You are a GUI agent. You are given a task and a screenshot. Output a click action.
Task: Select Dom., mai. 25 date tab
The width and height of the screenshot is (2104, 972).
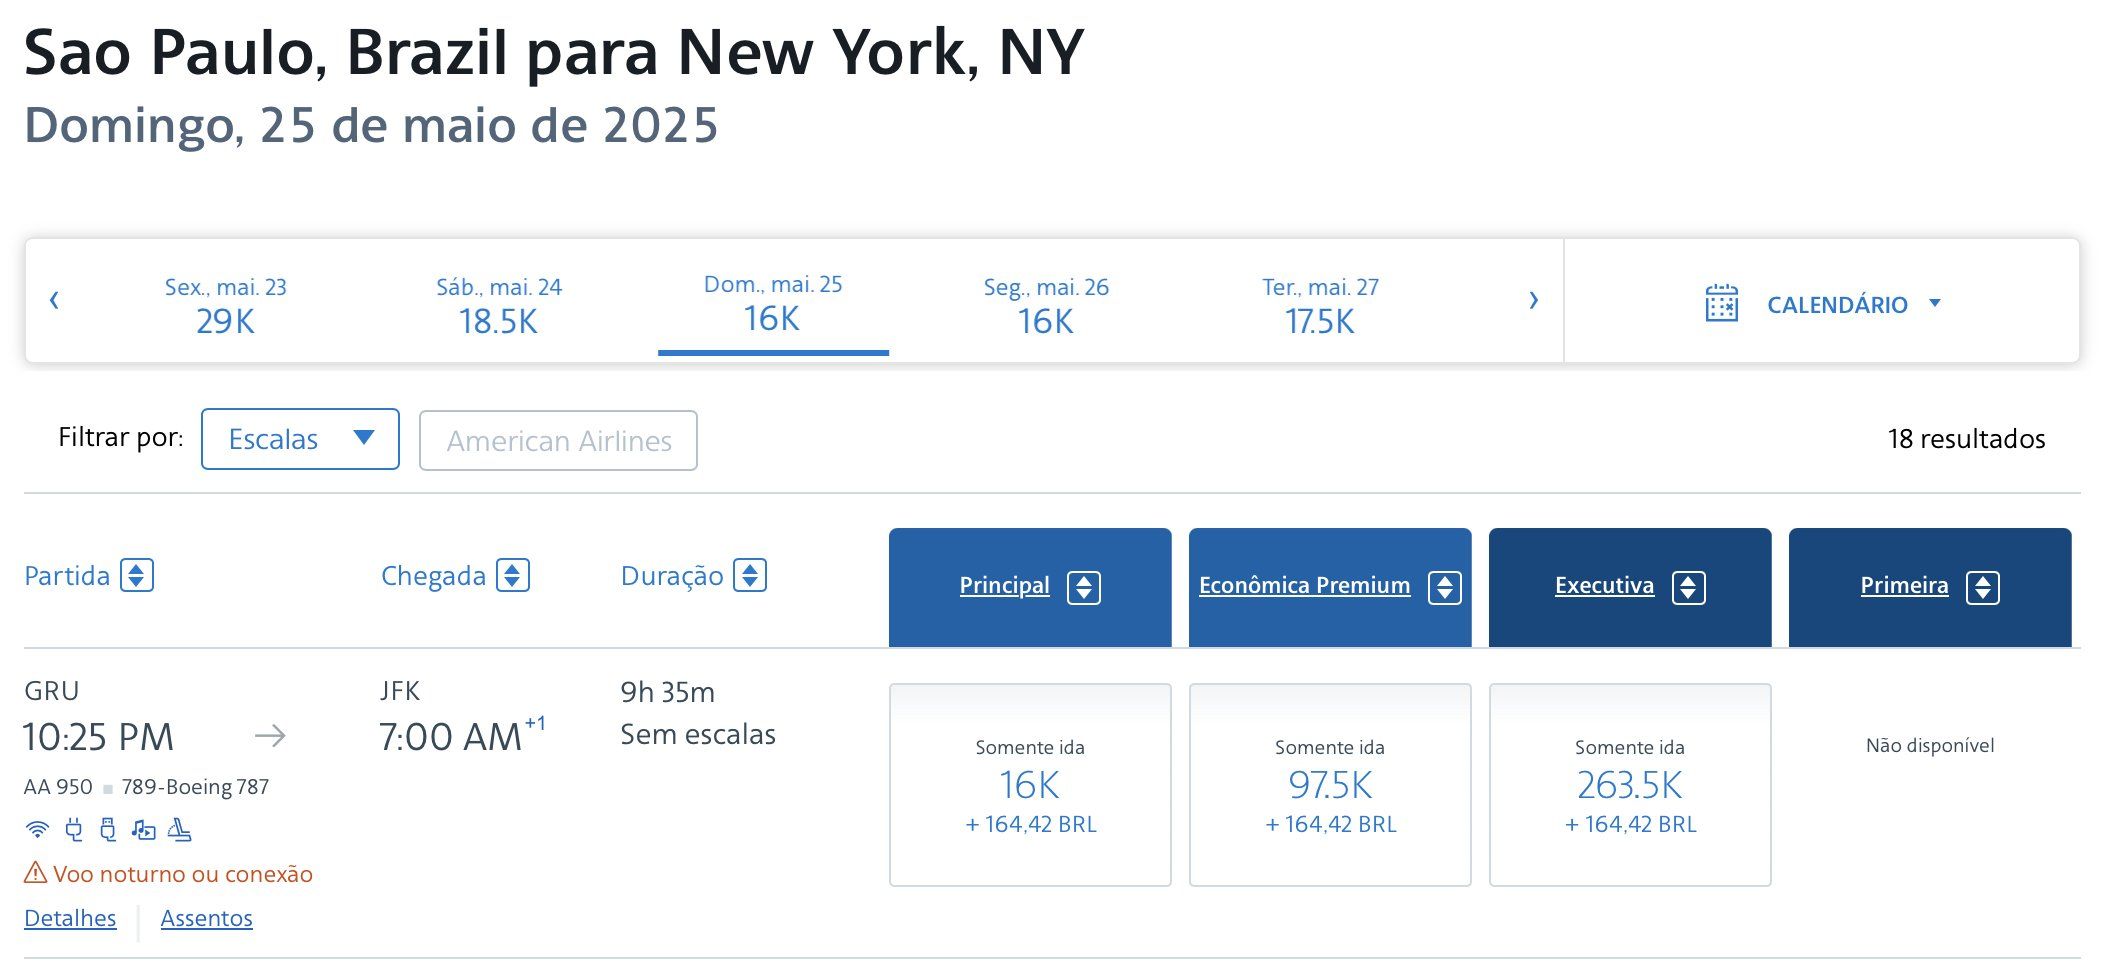pyautogui.click(x=773, y=303)
